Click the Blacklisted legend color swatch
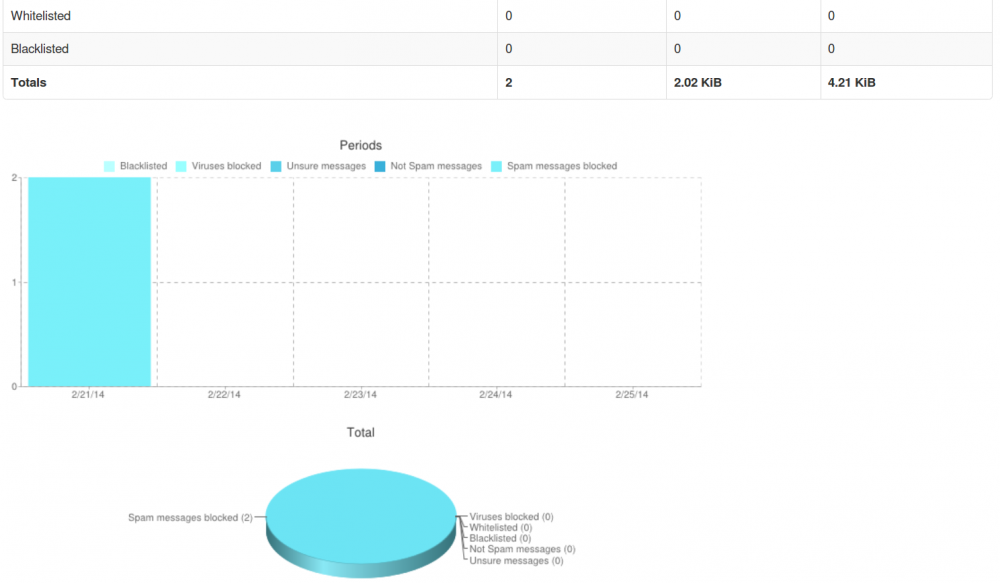Viewport: 1000px width, 583px height. point(109,166)
